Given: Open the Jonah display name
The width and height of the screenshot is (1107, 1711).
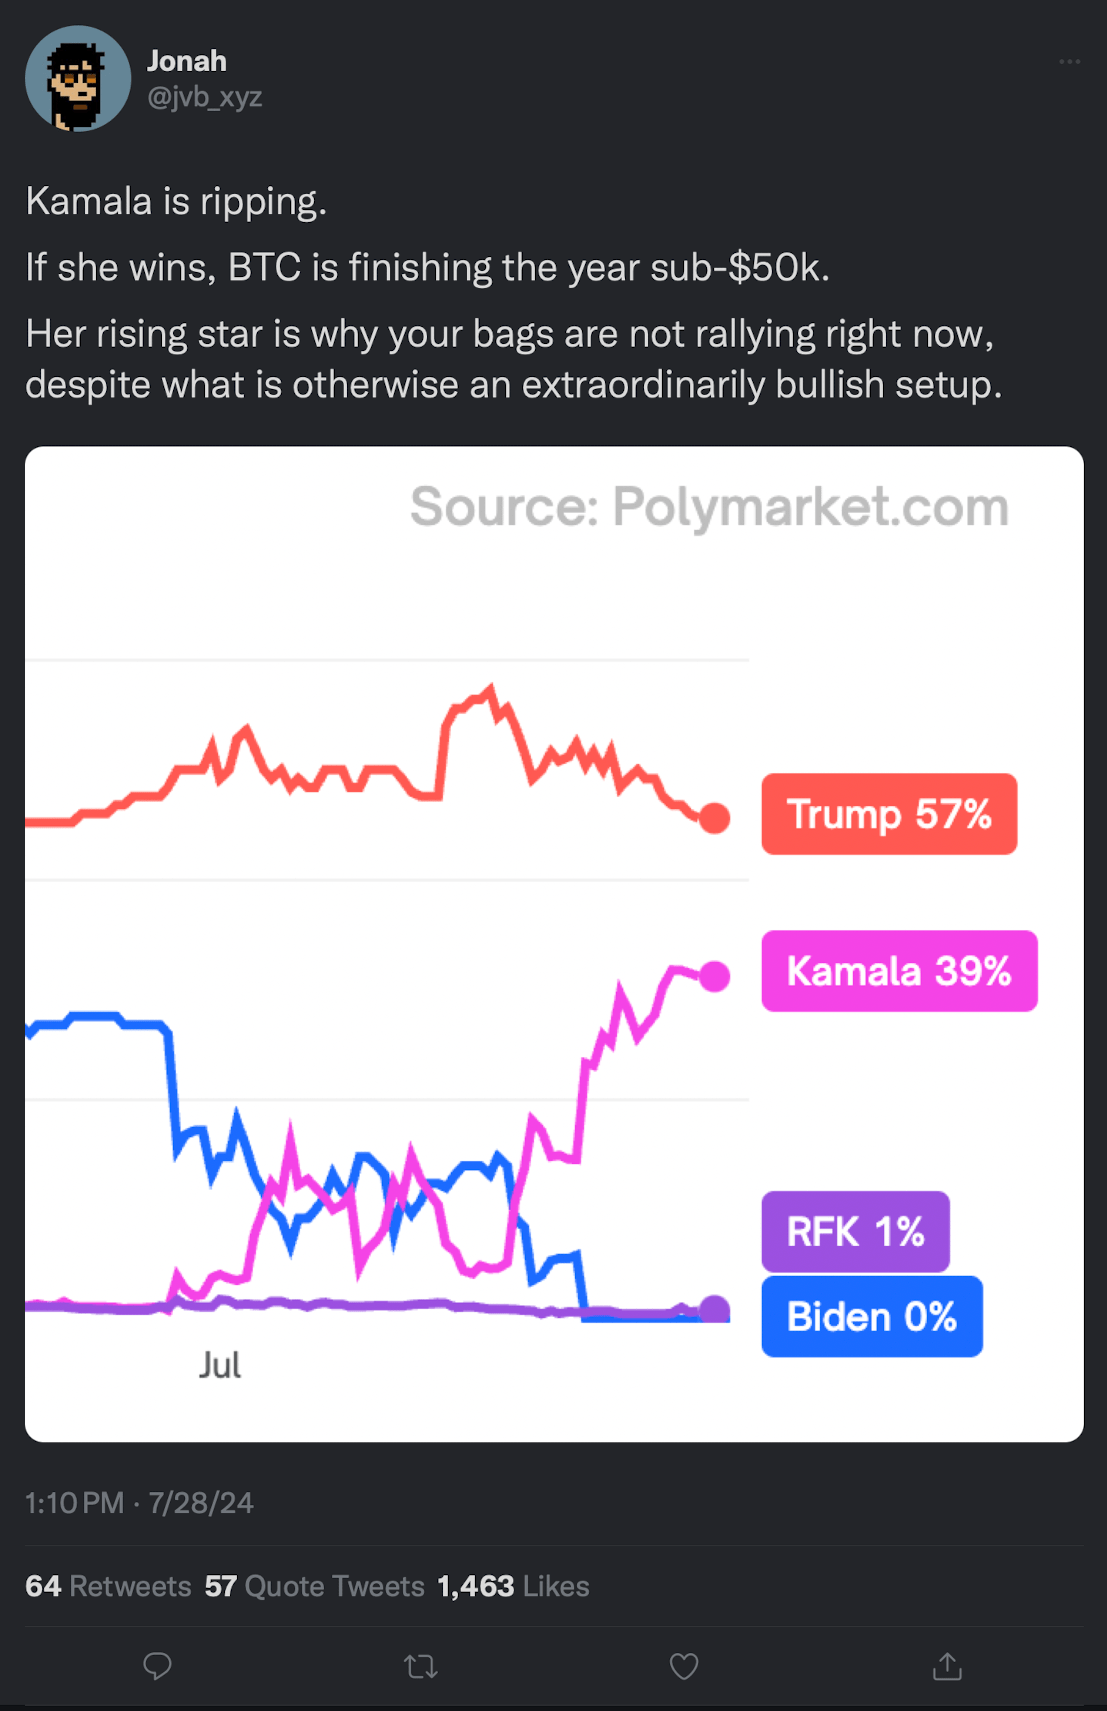Looking at the screenshot, I should pyautogui.click(x=187, y=61).
